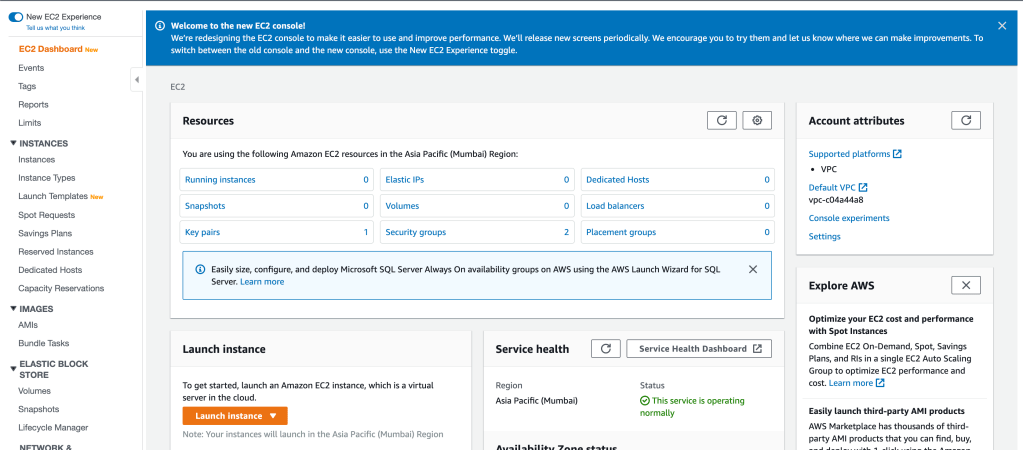Collapse the IMAGES section
The height and width of the screenshot is (450, 1023).
[x=14, y=309]
